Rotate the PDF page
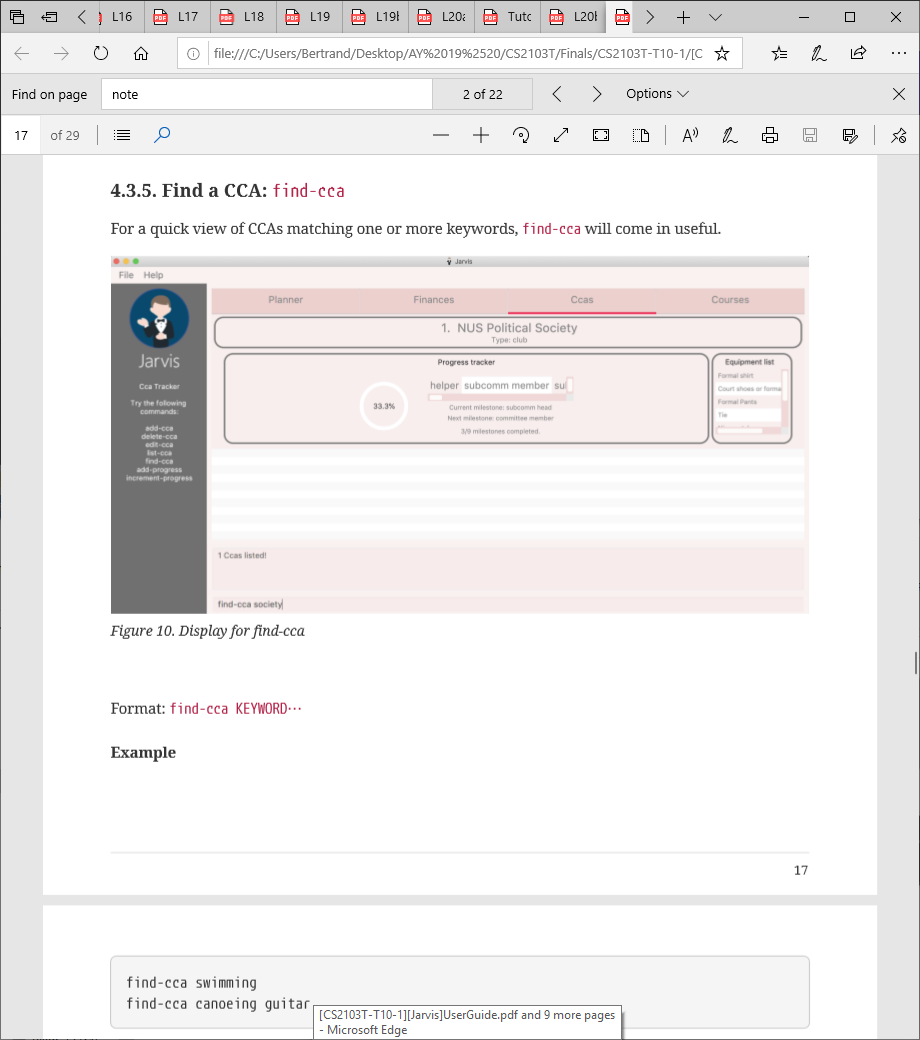 click(x=521, y=135)
